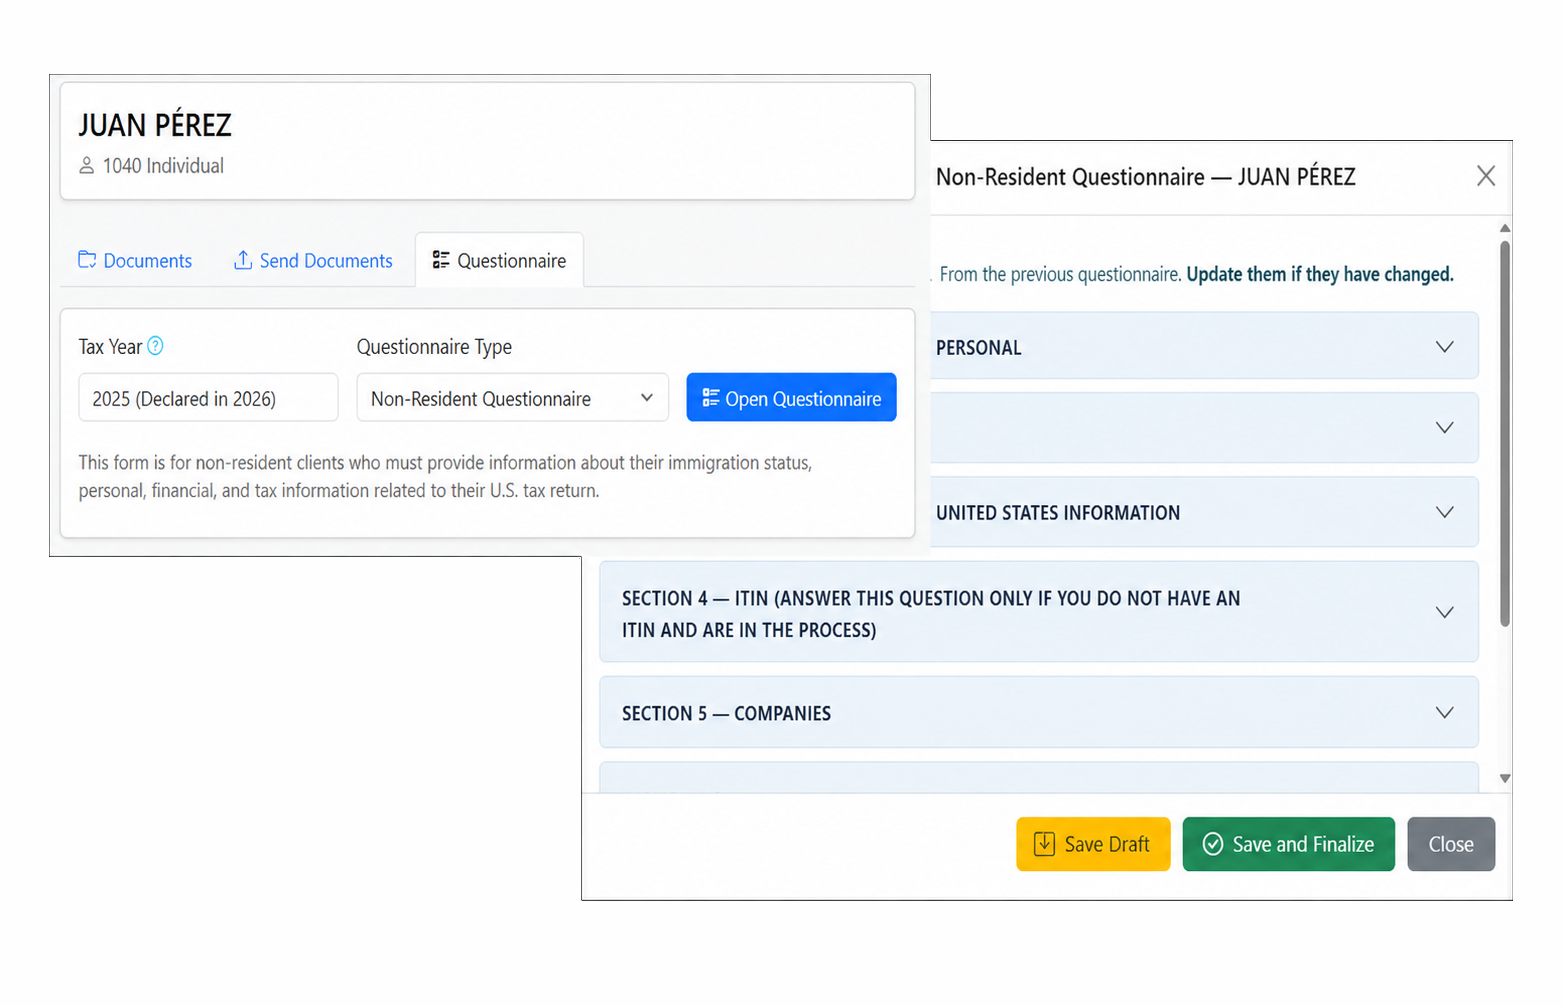This screenshot has width=1564, height=1006.
Task: Expand Section 4 — ITIN
Action: 1038,612
